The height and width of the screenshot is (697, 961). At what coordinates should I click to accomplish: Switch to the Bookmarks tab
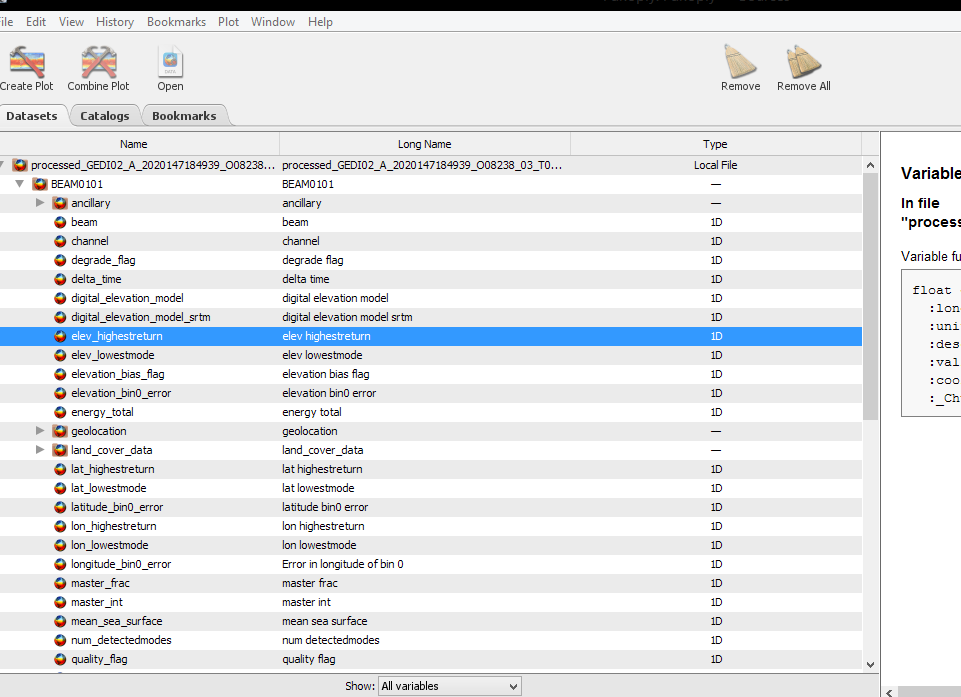[184, 116]
